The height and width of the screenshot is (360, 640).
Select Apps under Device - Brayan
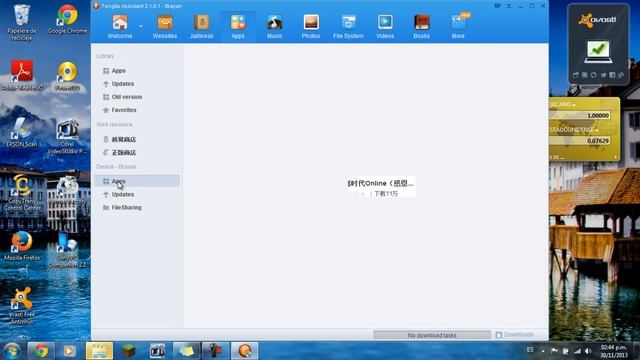(137, 181)
